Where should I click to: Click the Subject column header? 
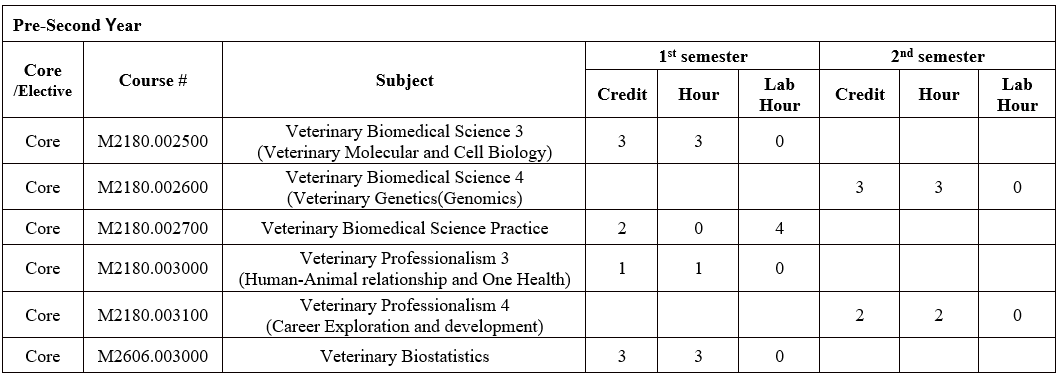point(404,80)
